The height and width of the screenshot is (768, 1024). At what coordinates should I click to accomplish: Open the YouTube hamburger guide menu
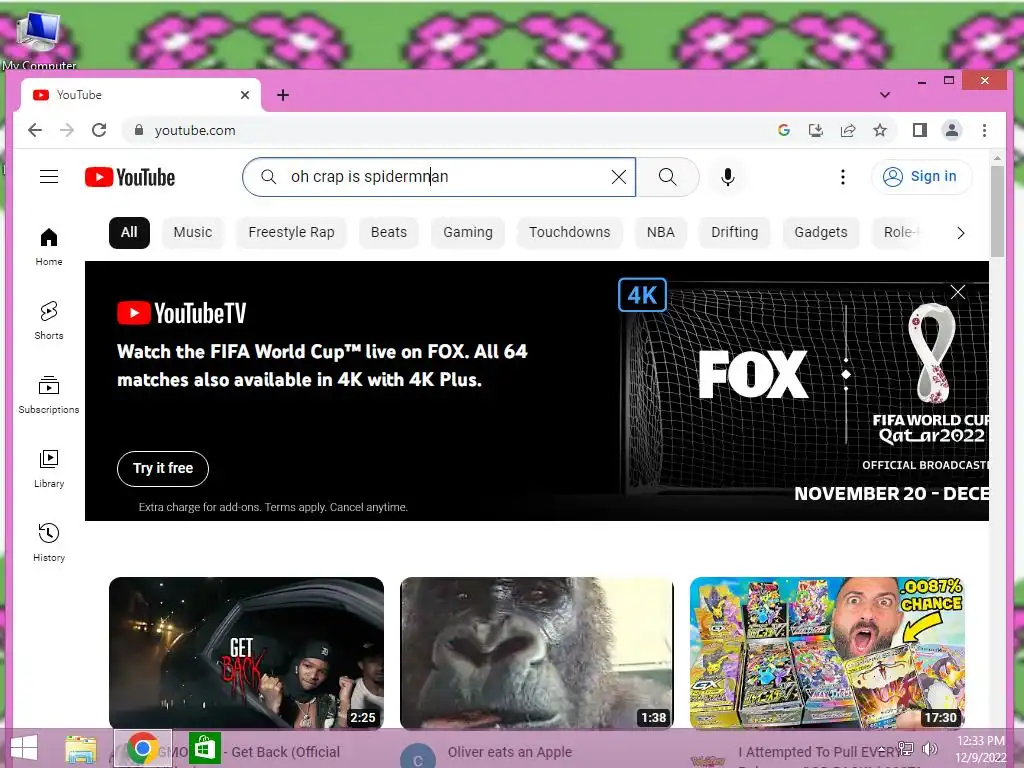point(49,177)
